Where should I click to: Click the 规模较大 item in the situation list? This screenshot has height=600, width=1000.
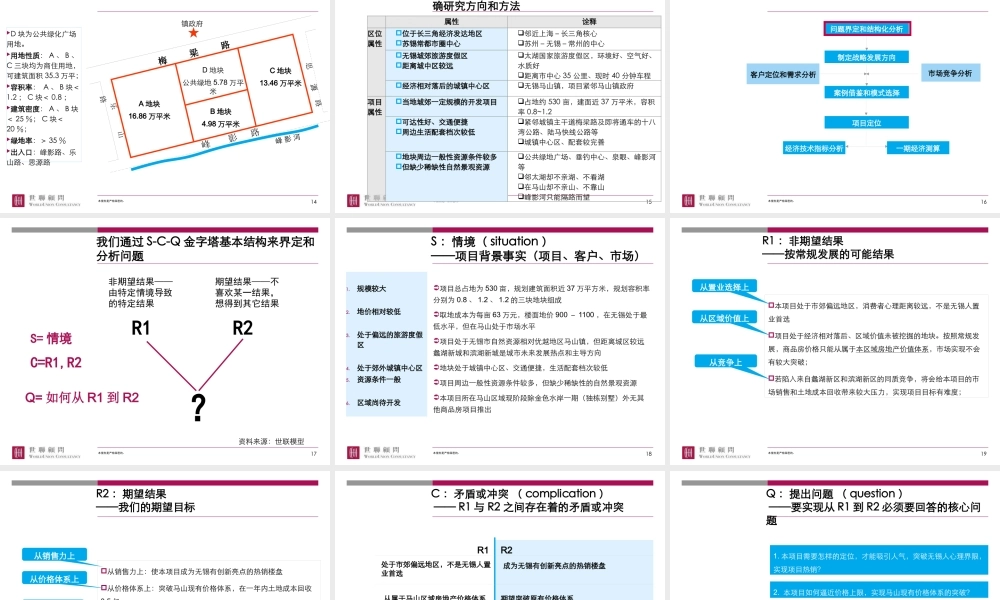371,289
